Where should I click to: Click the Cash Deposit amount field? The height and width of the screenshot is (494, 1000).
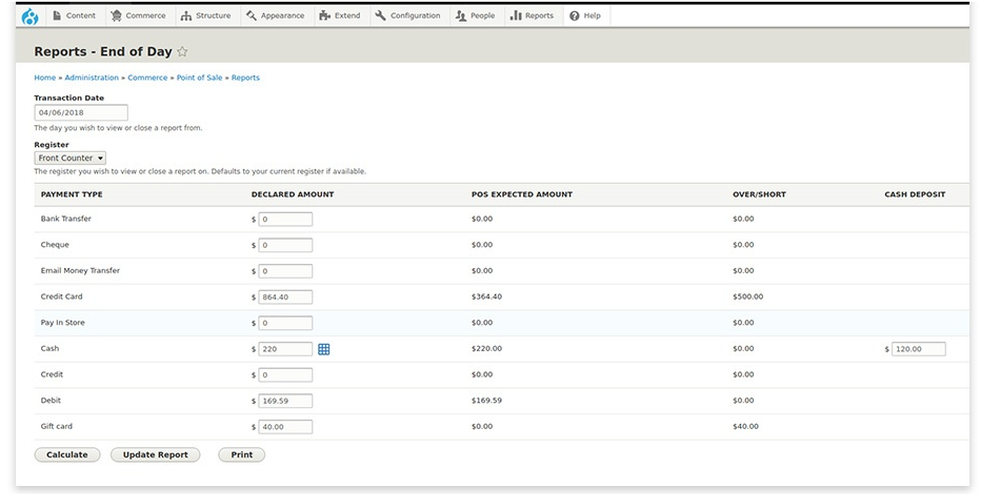pos(918,349)
